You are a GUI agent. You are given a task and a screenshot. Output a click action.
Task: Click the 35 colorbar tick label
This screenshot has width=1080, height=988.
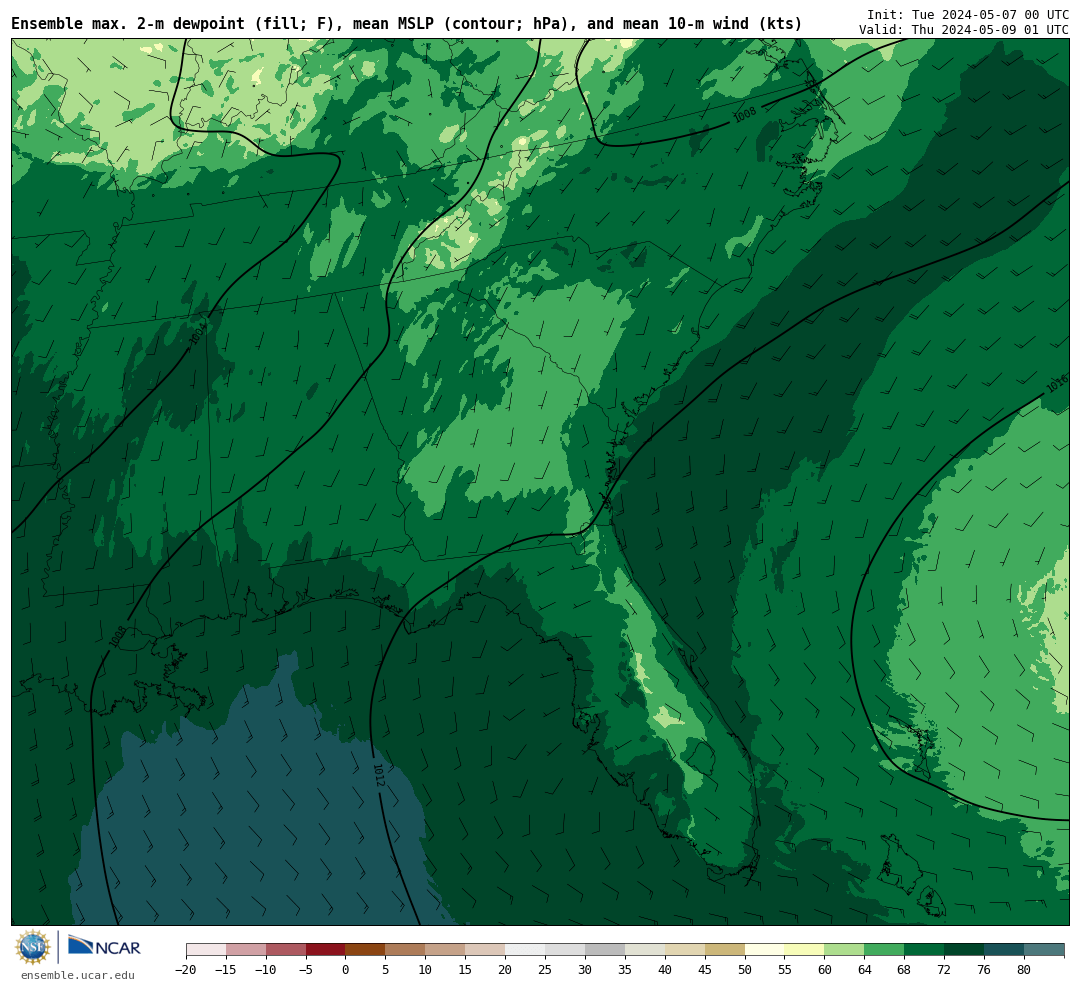625,969
